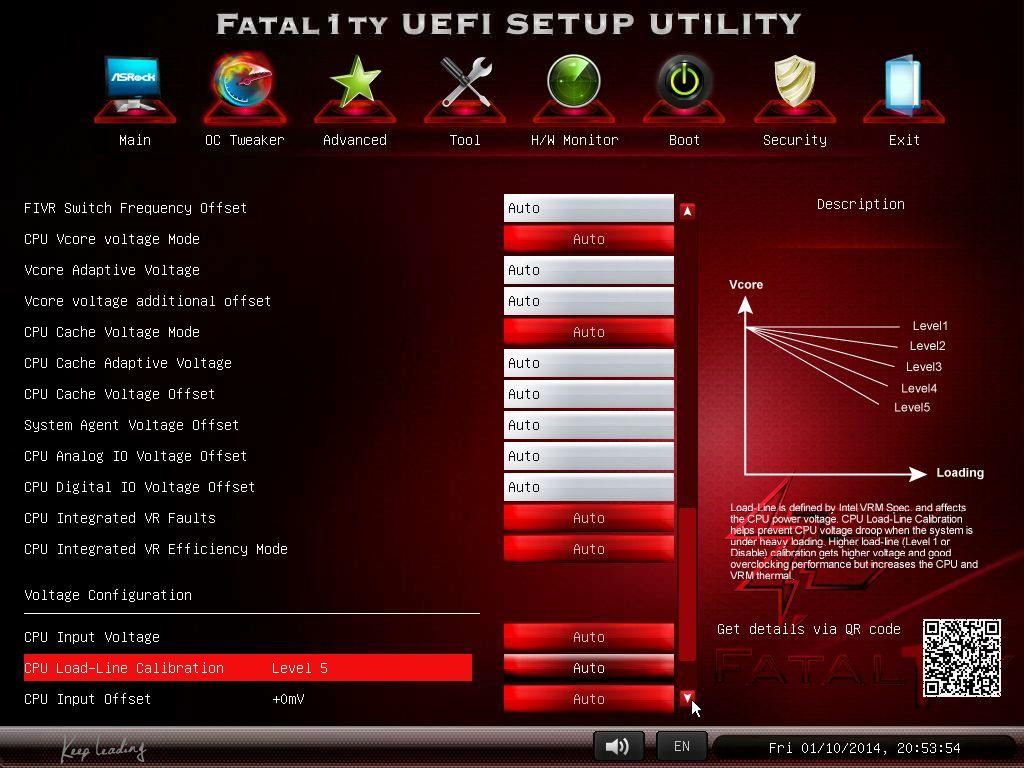Edit the FIVR Switch Frequency Offset field

pos(588,208)
